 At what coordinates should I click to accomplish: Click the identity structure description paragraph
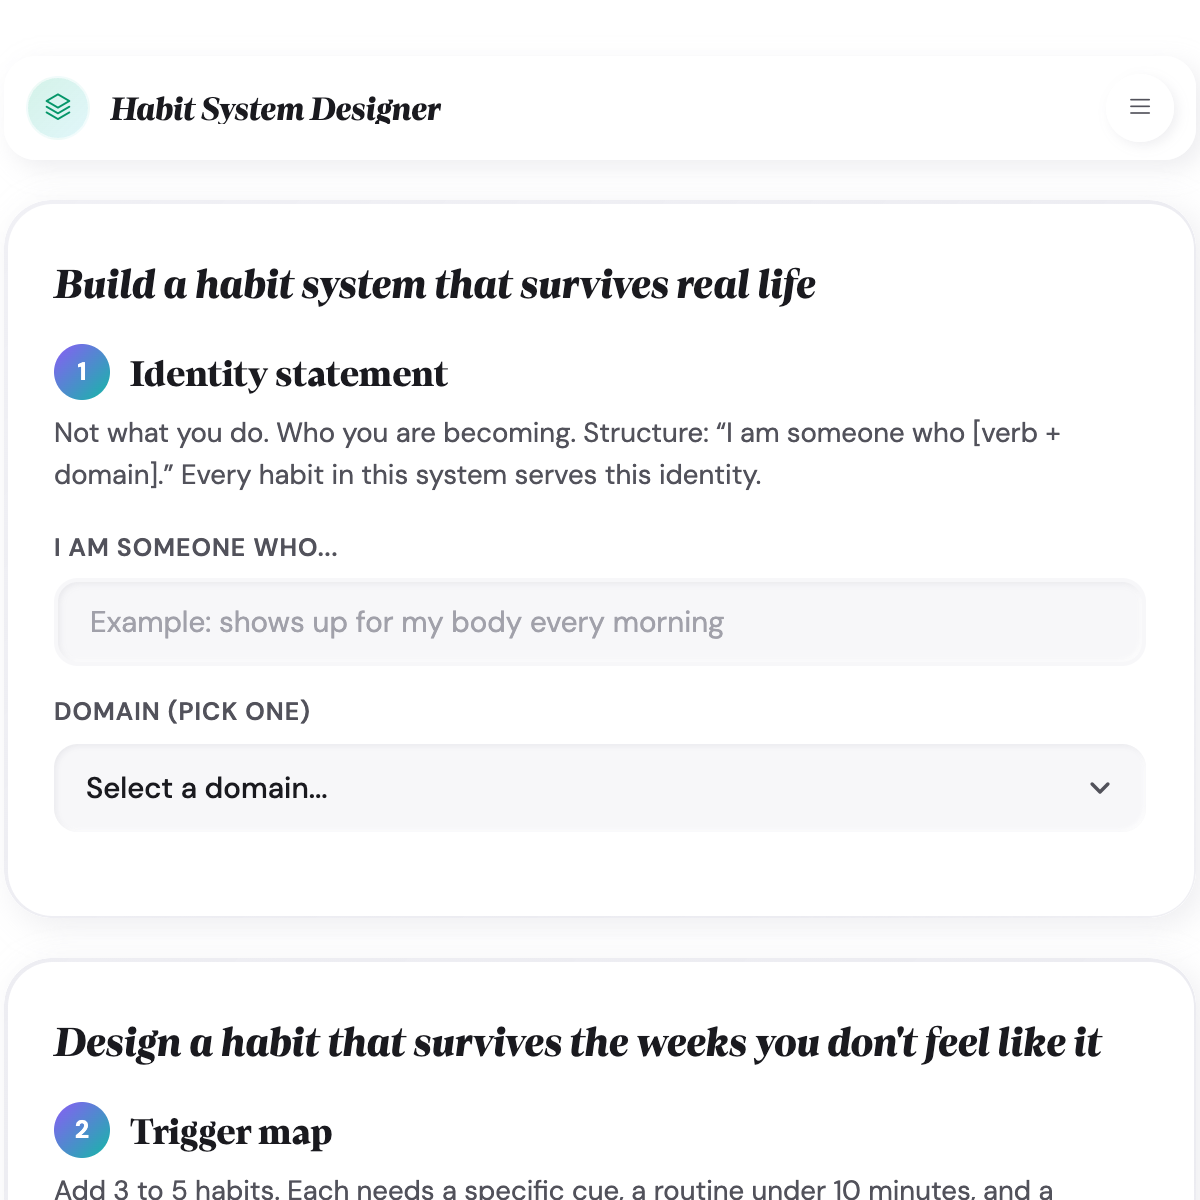tap(557, 453)
